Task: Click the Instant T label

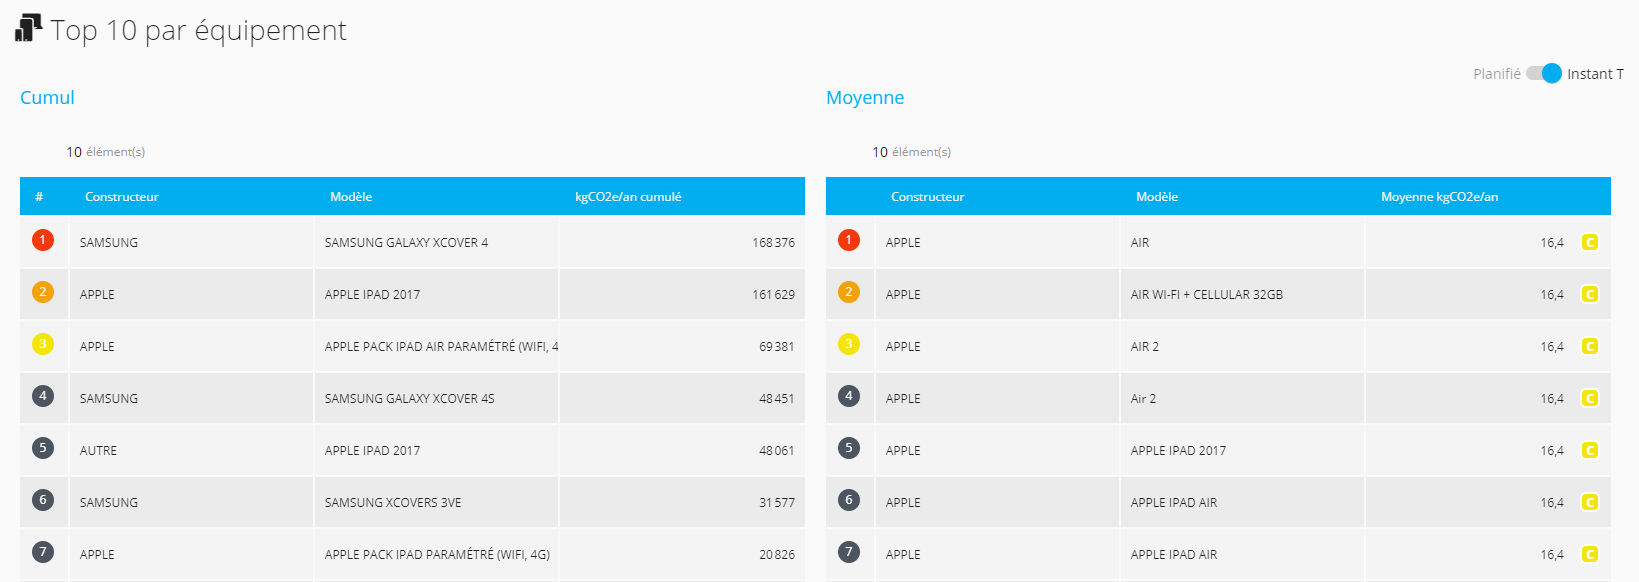Action: click(x=1595, y=74)
